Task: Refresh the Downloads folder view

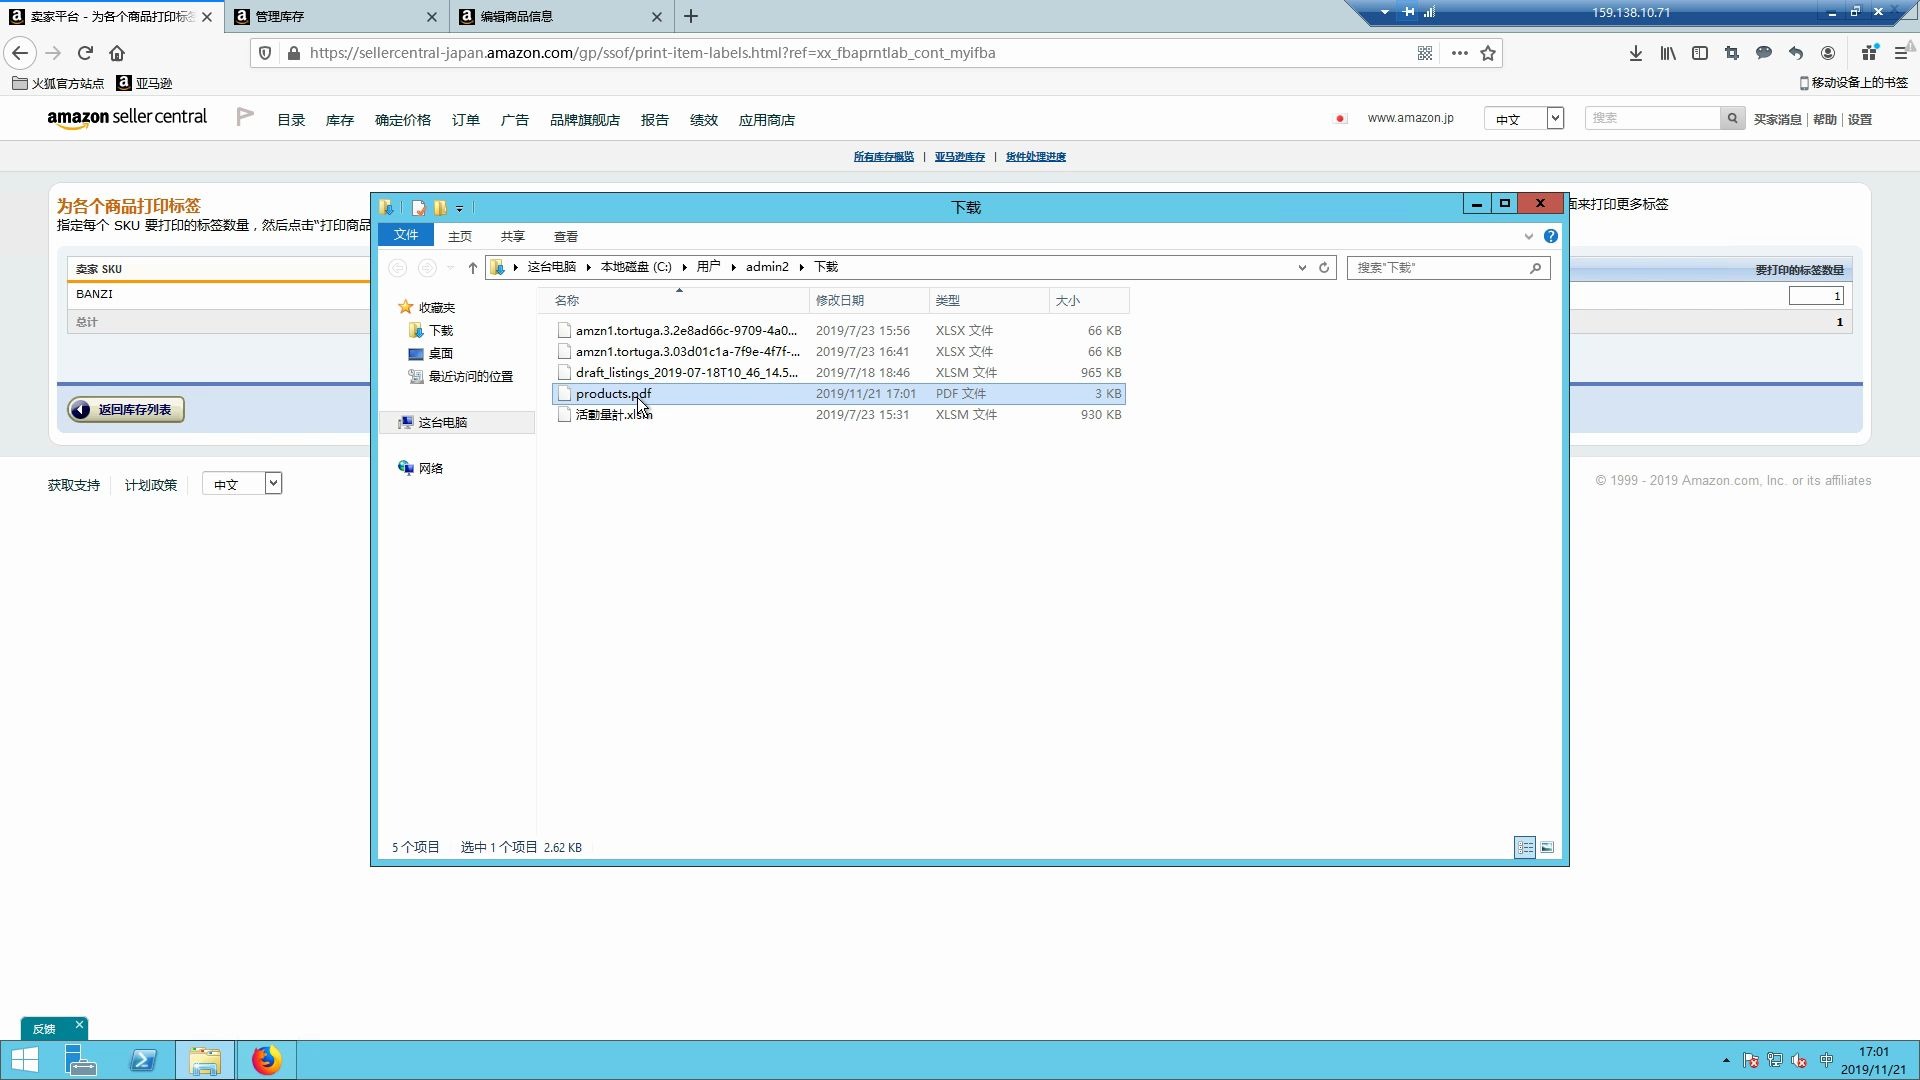Action: (x=1324, y=267)
